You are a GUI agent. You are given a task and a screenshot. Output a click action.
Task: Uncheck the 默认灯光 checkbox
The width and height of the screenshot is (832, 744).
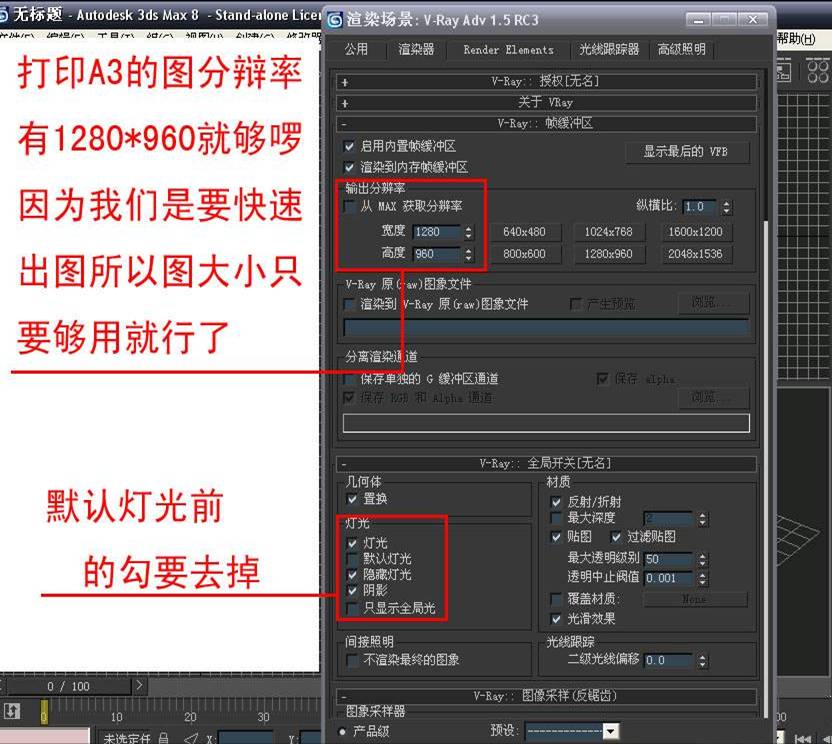(x=351, y=558)
